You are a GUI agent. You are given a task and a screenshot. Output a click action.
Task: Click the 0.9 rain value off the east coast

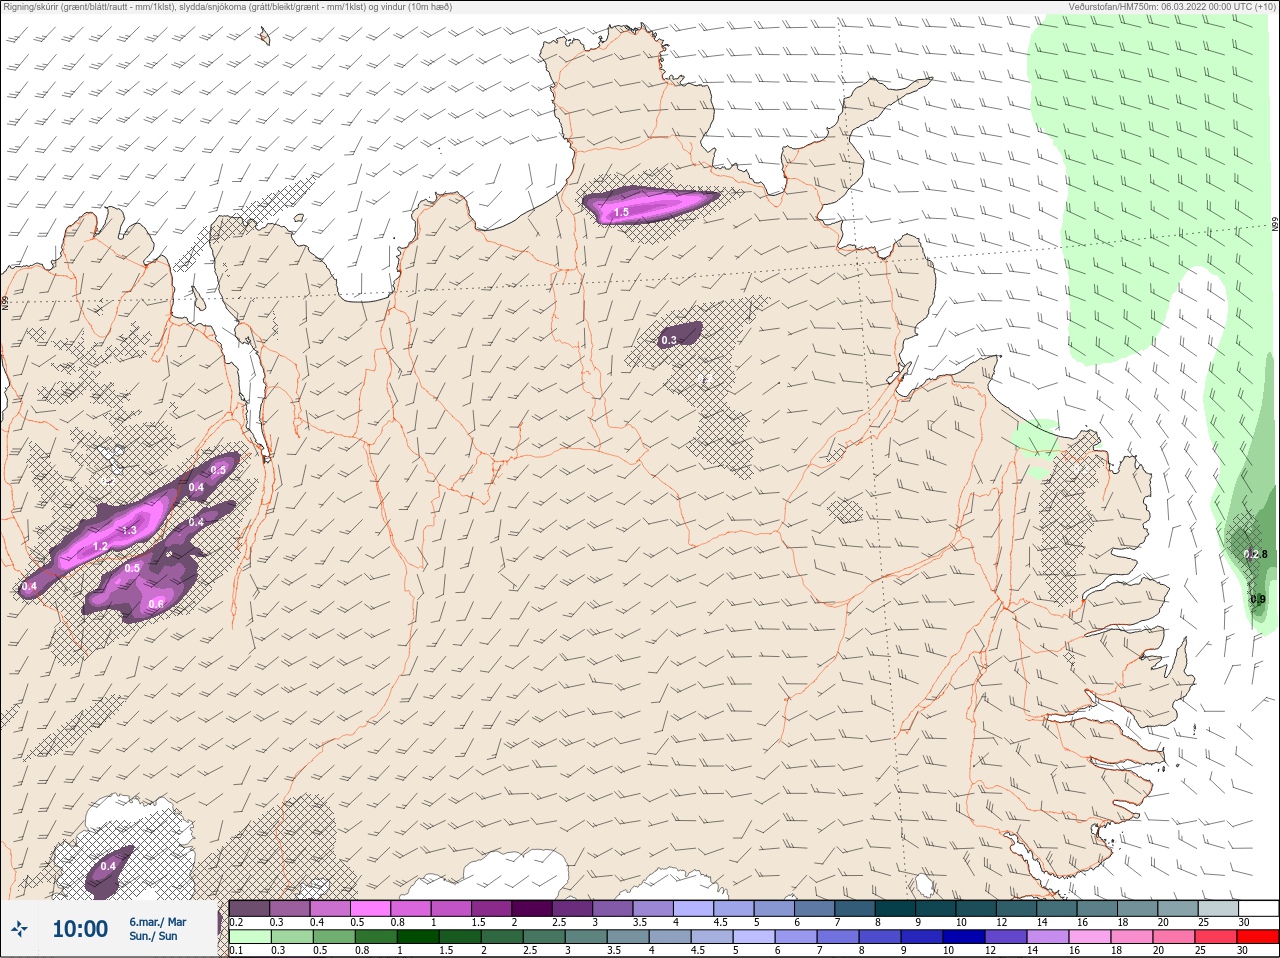pos(1258,599)
